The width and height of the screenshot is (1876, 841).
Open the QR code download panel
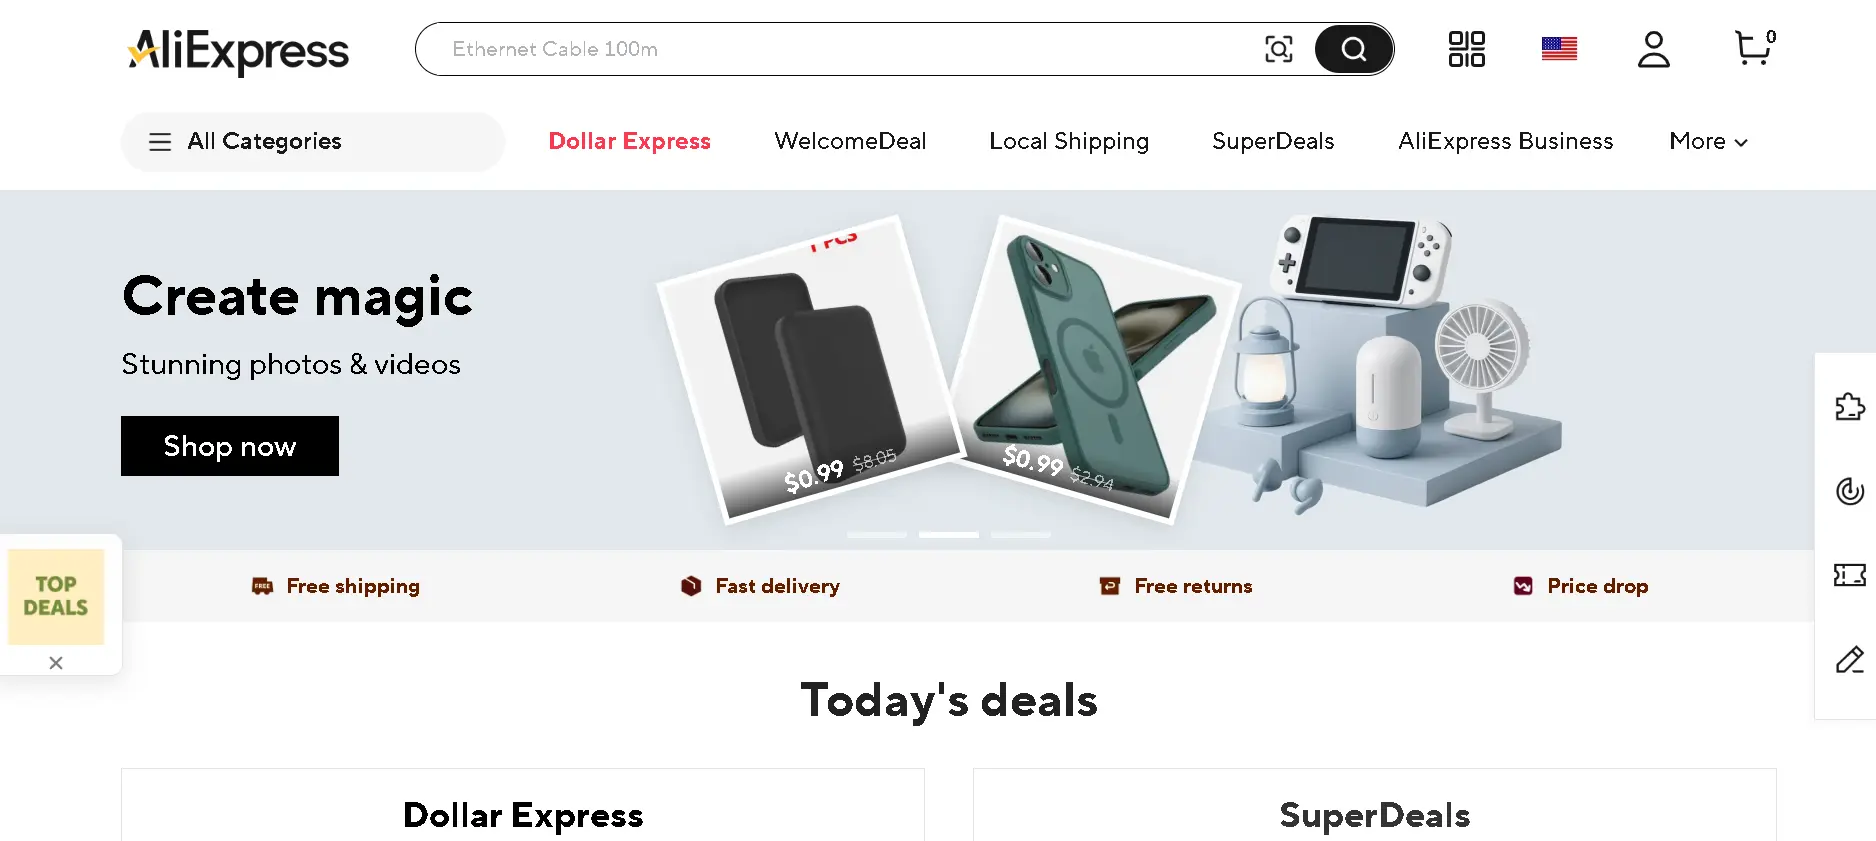1465,48
